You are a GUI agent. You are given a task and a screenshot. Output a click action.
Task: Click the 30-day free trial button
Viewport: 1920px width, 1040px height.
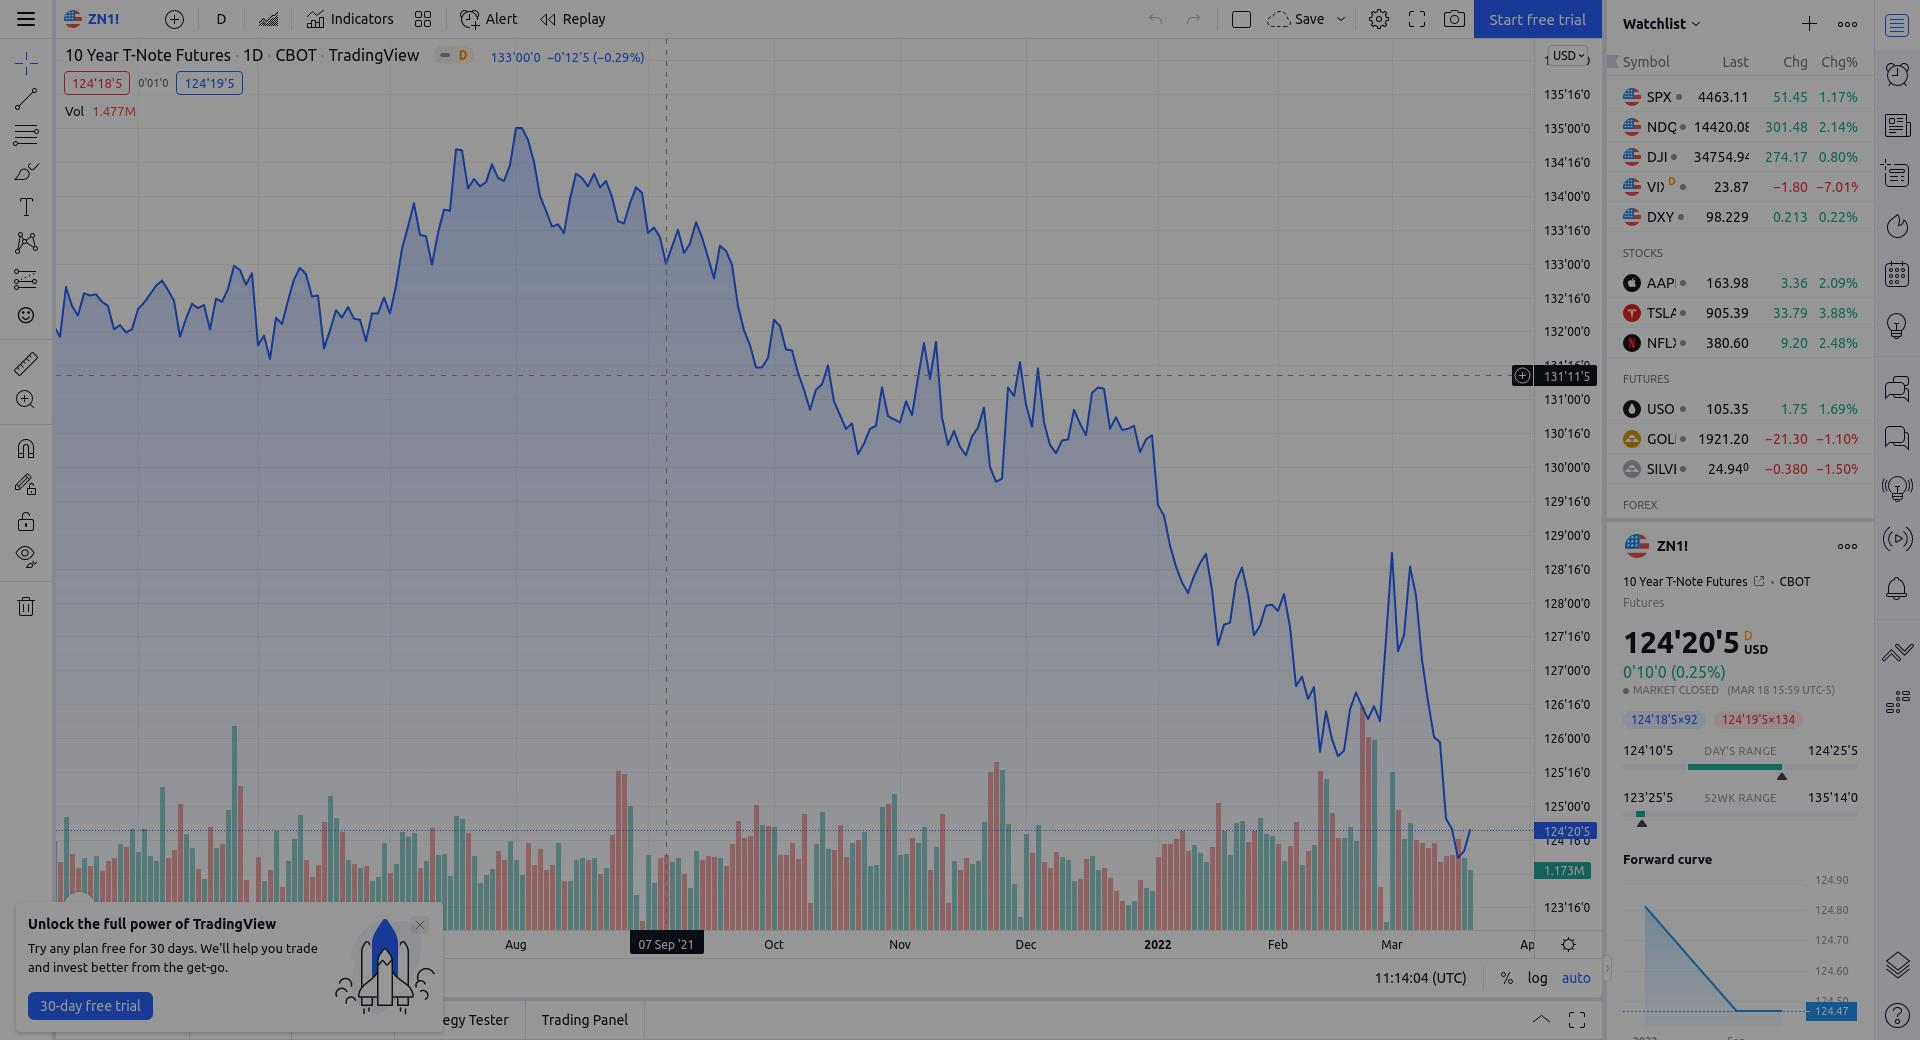click(x=90, y=1006)
